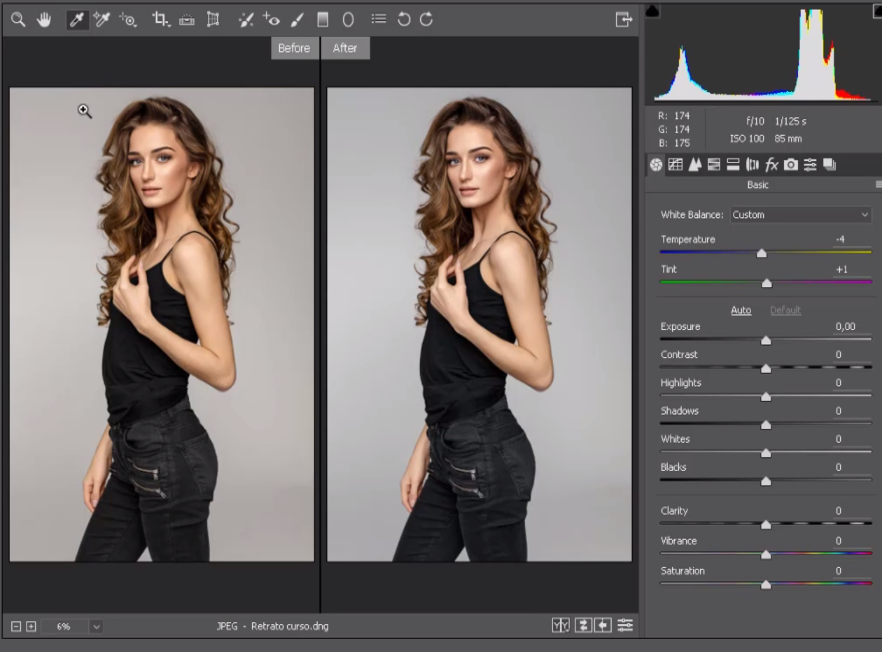Viewport: 882px width, 652px height.
Task: Select the Red Eye Removal tool
Action: [271, 19]
